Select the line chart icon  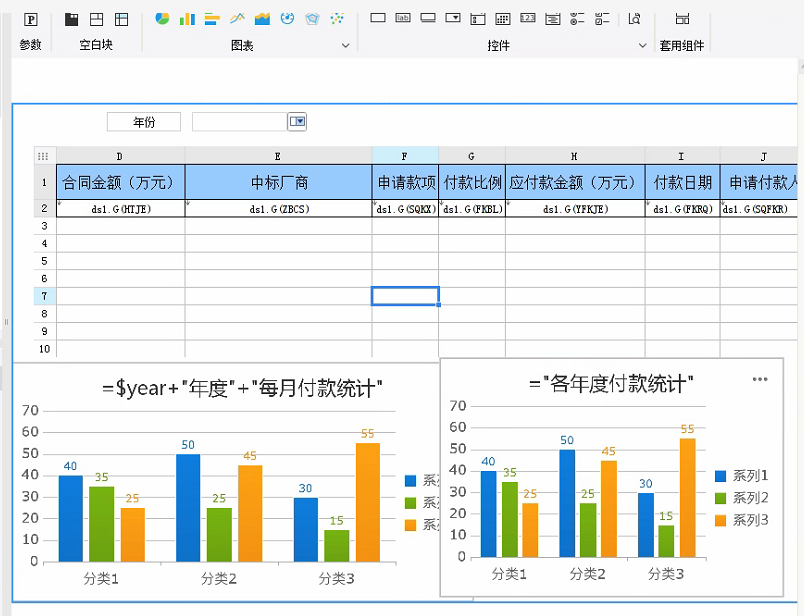pos(238,18)
